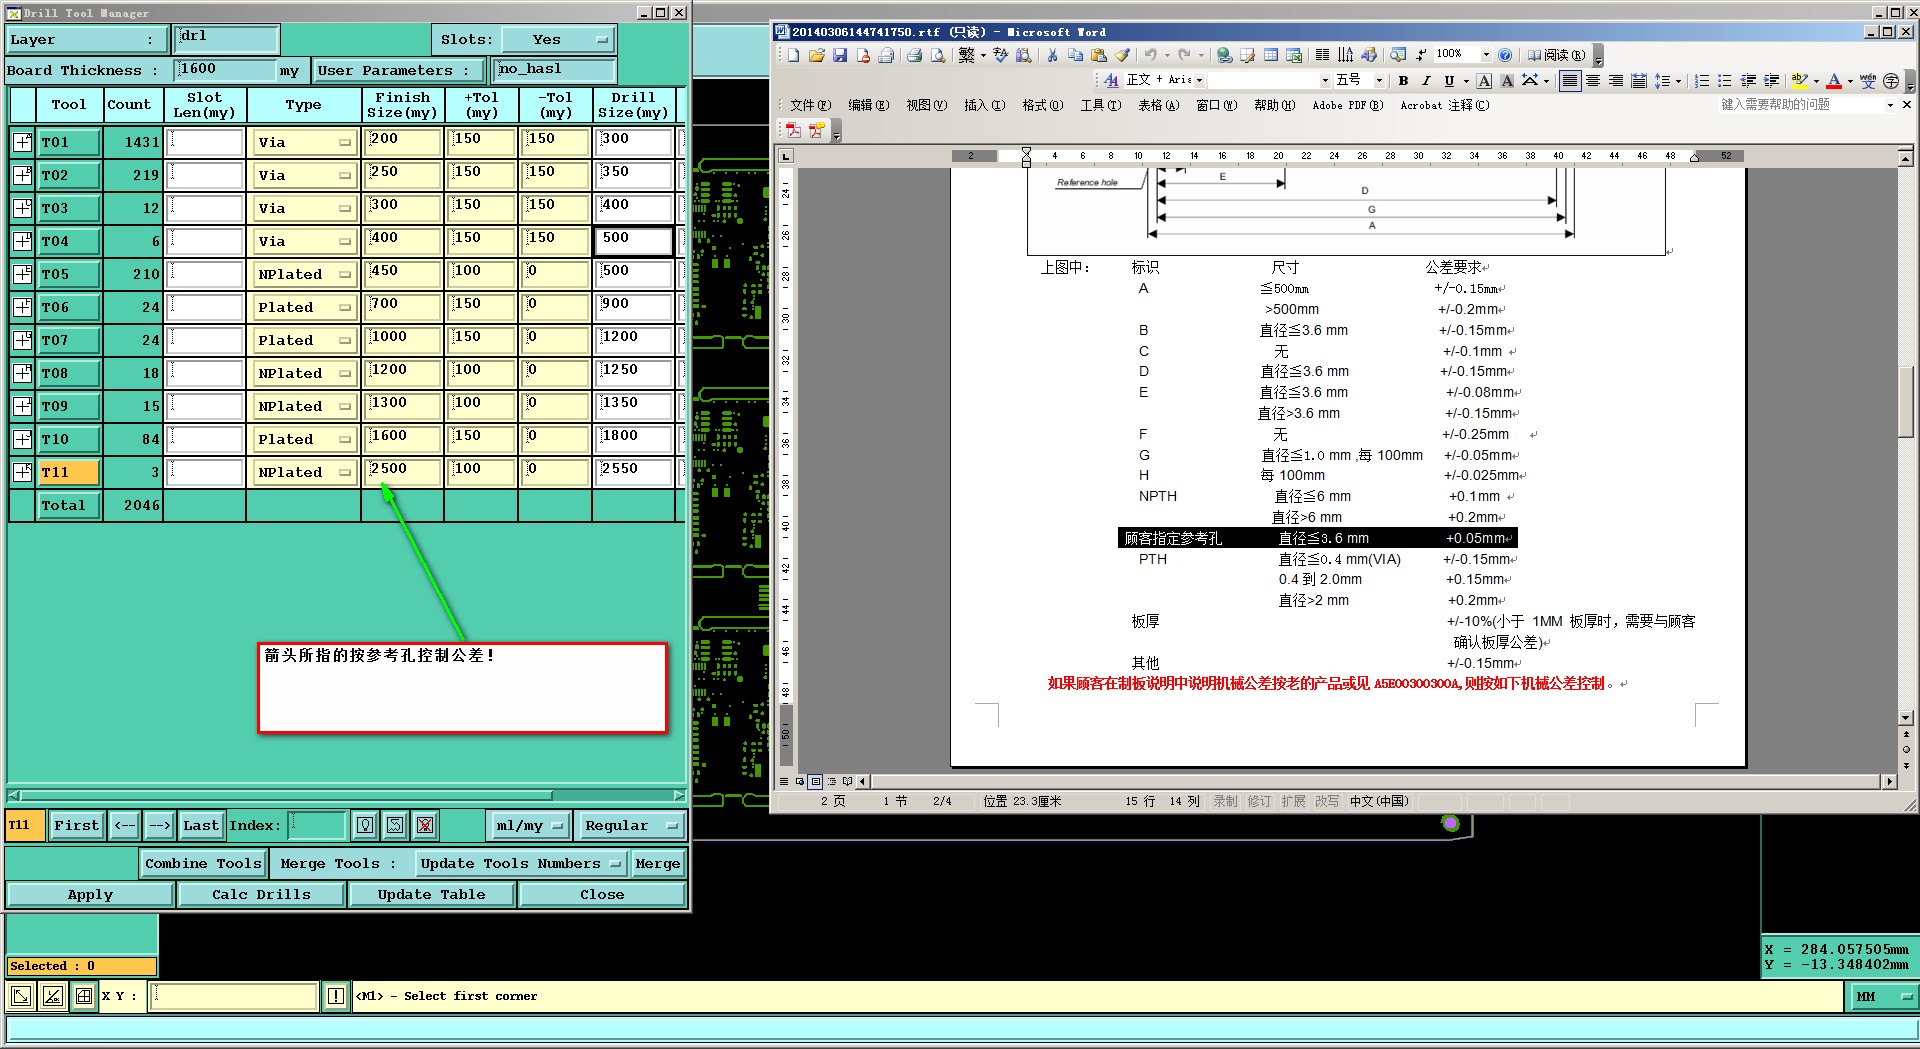The image size is (1920, 1049).
Task: Click the text Highlight color icon
Action: pos(1799,81)
